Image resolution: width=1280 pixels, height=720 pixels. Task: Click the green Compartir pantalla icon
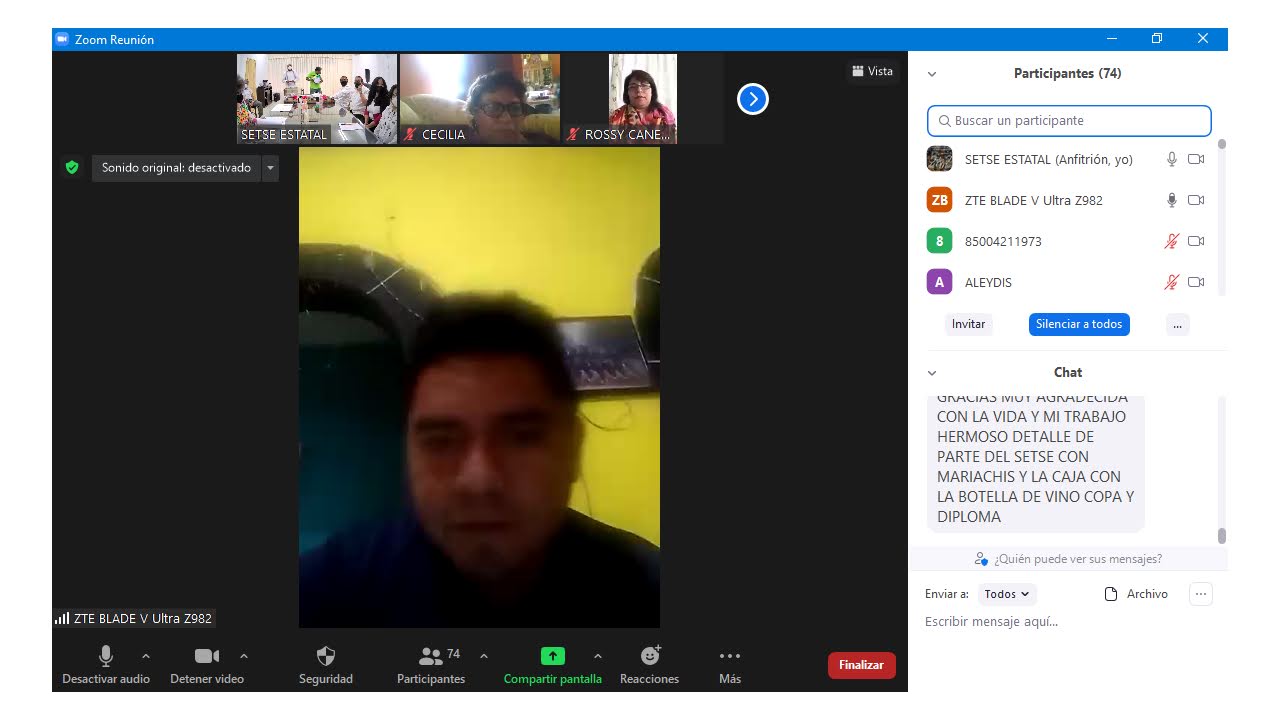click(553, 656)
